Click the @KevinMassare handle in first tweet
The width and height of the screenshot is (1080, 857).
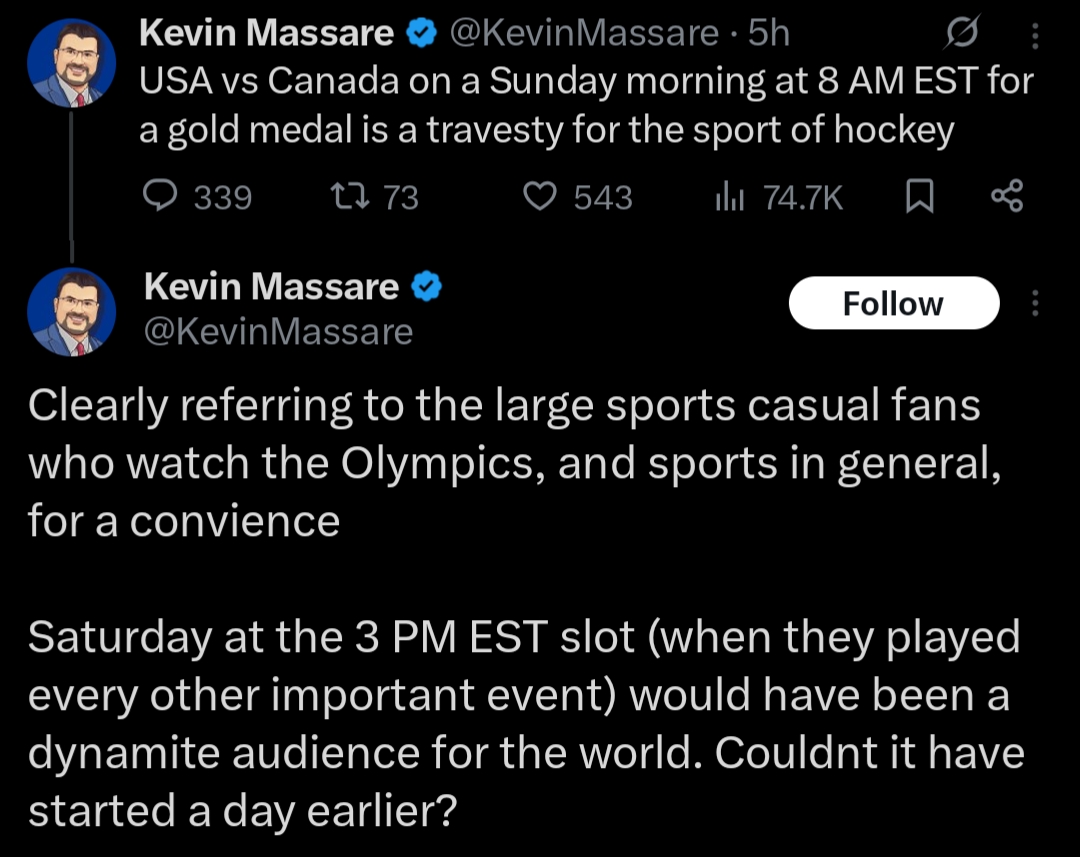point(584,33)
